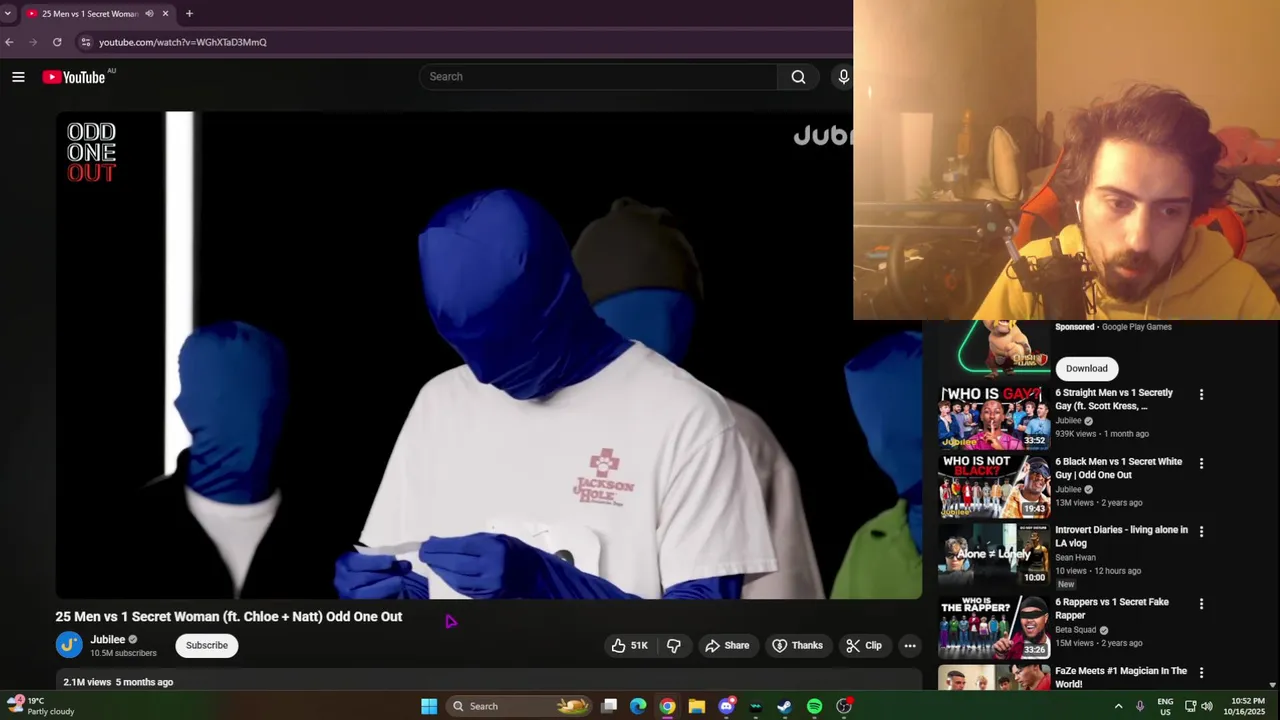Image resolution: width=1280 pixels, height=720 pixels.
Task: Open more options for 'Introvert Diaries' video
Action: coord(1201,532)
